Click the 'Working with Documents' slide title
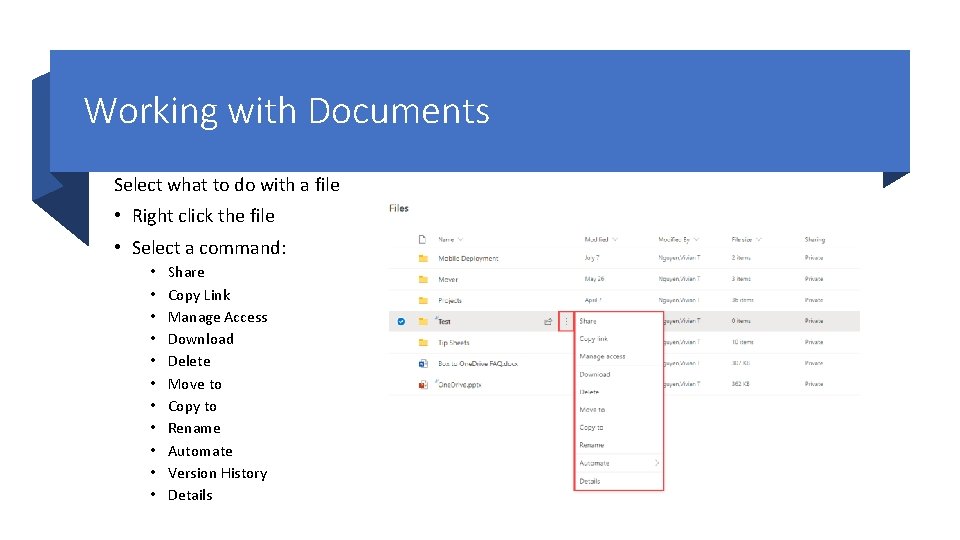The width and height of the screenshot is (960, 540). (287, 111)
